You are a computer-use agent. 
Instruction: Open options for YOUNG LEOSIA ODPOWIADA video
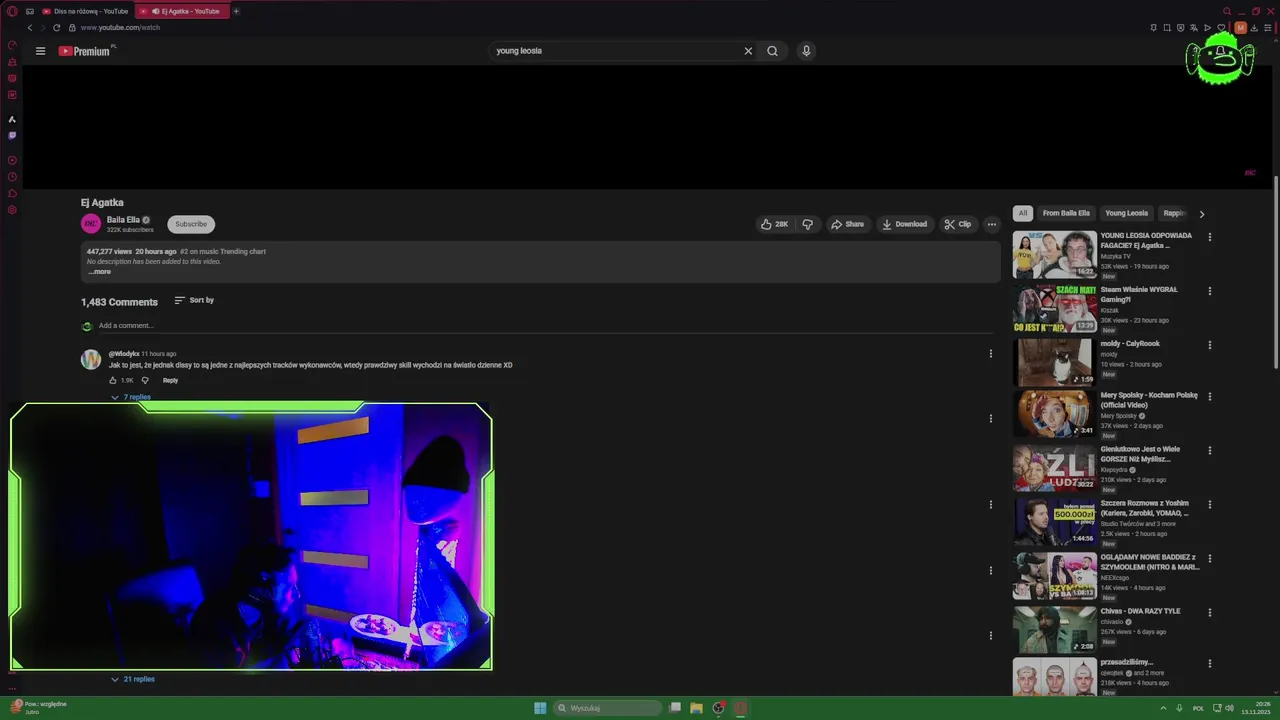(x=1210, y=238)
